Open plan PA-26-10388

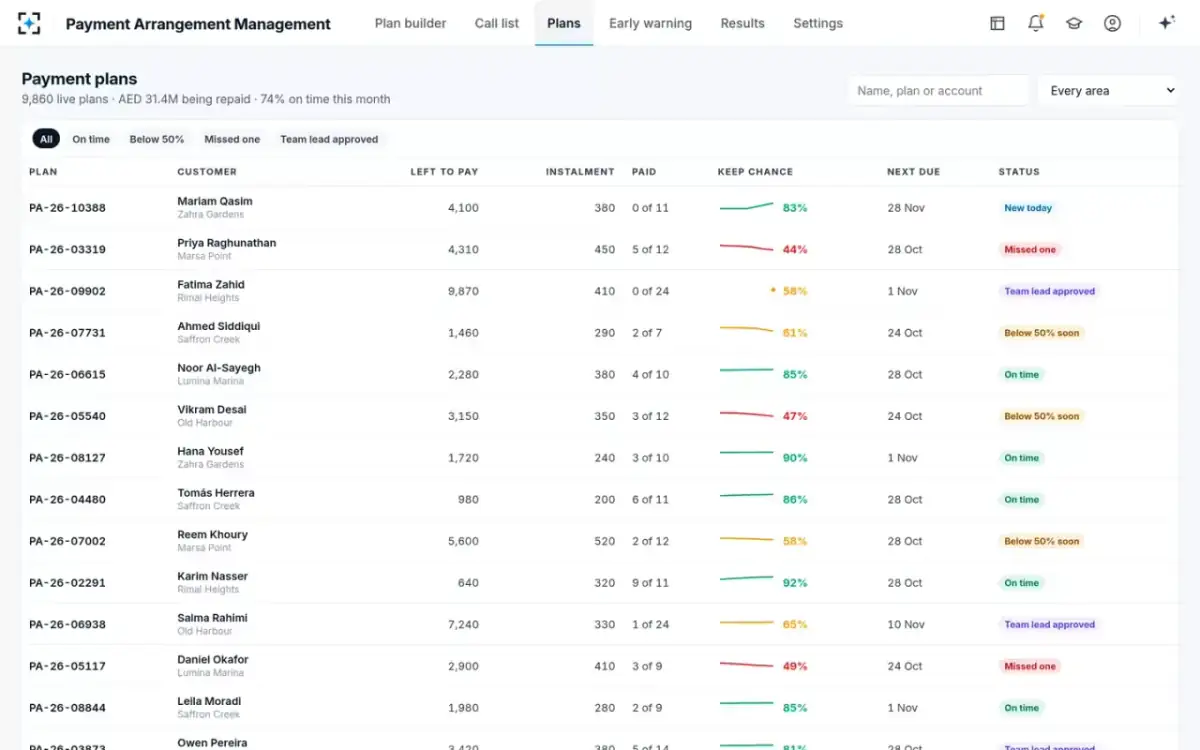67,208
